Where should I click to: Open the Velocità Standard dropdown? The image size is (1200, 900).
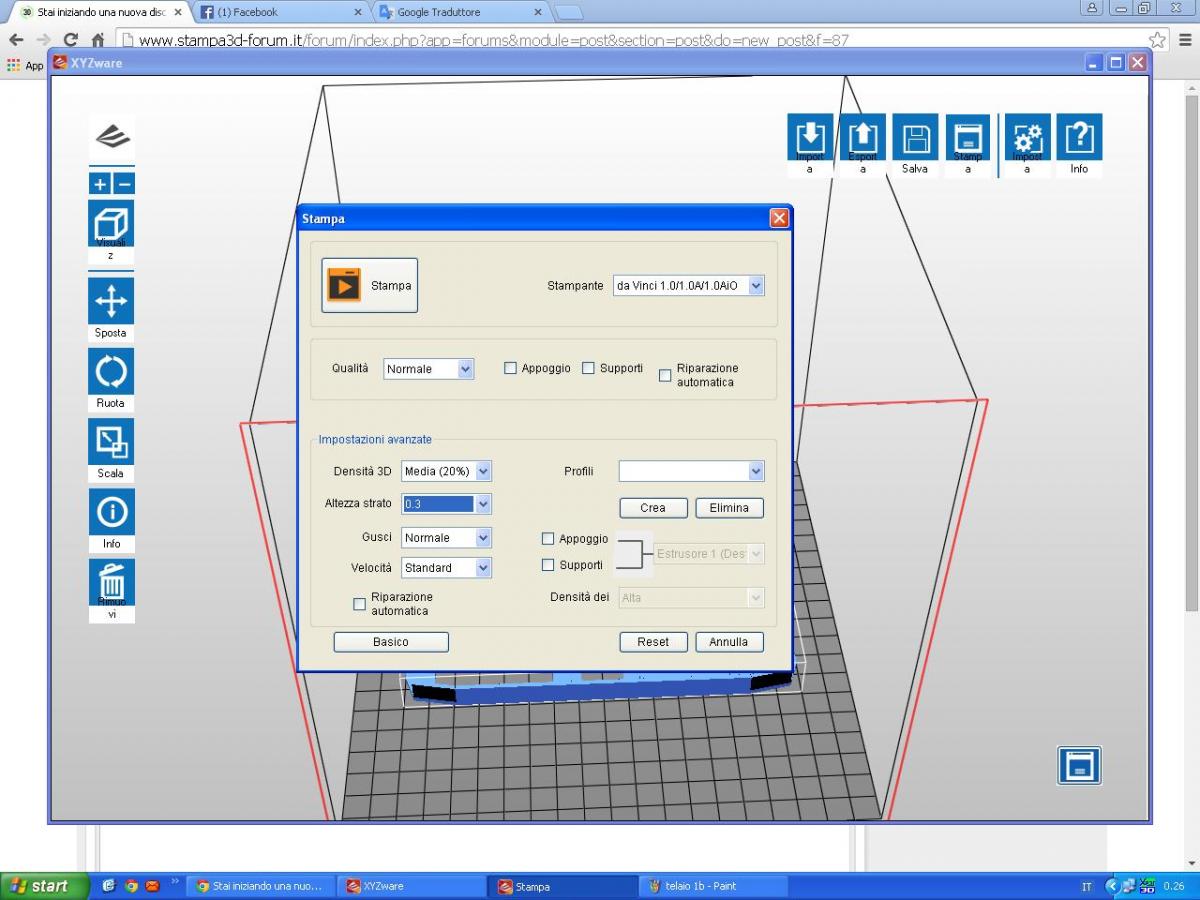tap(446, 568)
